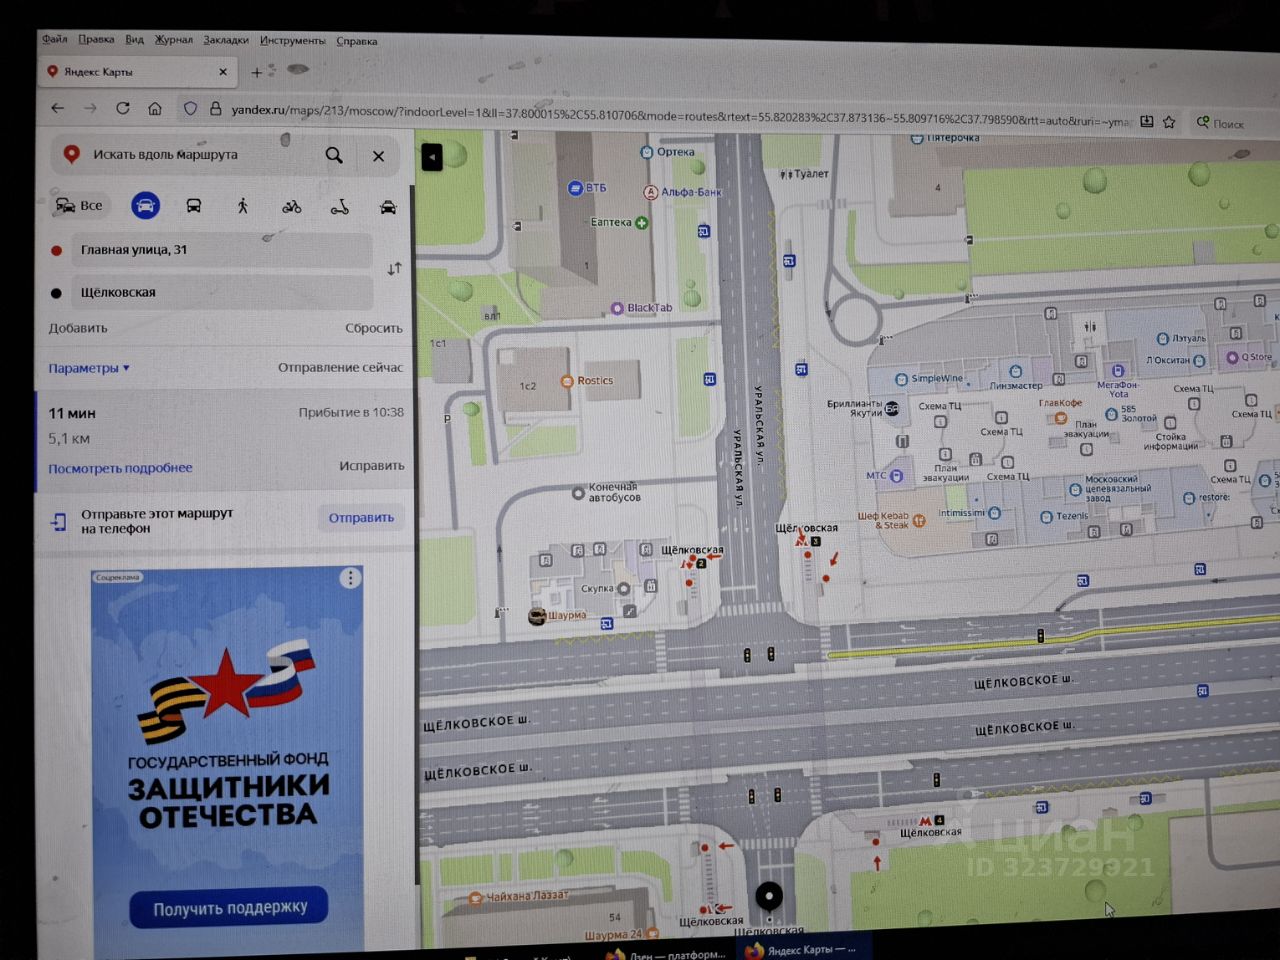This screenshot has height=960, width=1280.
Task: Click Добавить to add a waypoint
Action: point(78,328)
